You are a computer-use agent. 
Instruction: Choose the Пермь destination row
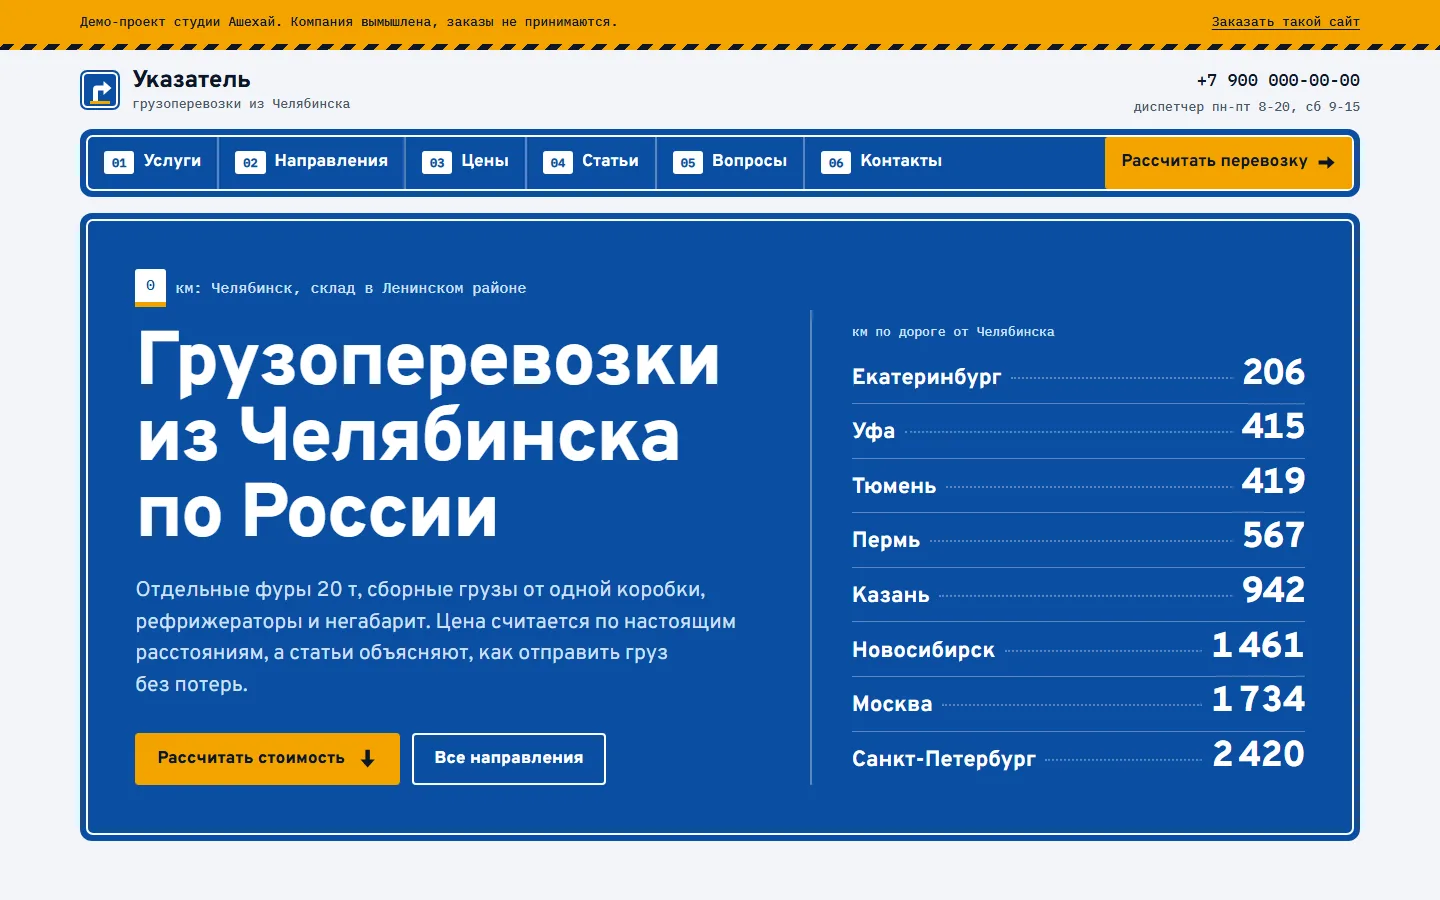[x=1078, y=539]
